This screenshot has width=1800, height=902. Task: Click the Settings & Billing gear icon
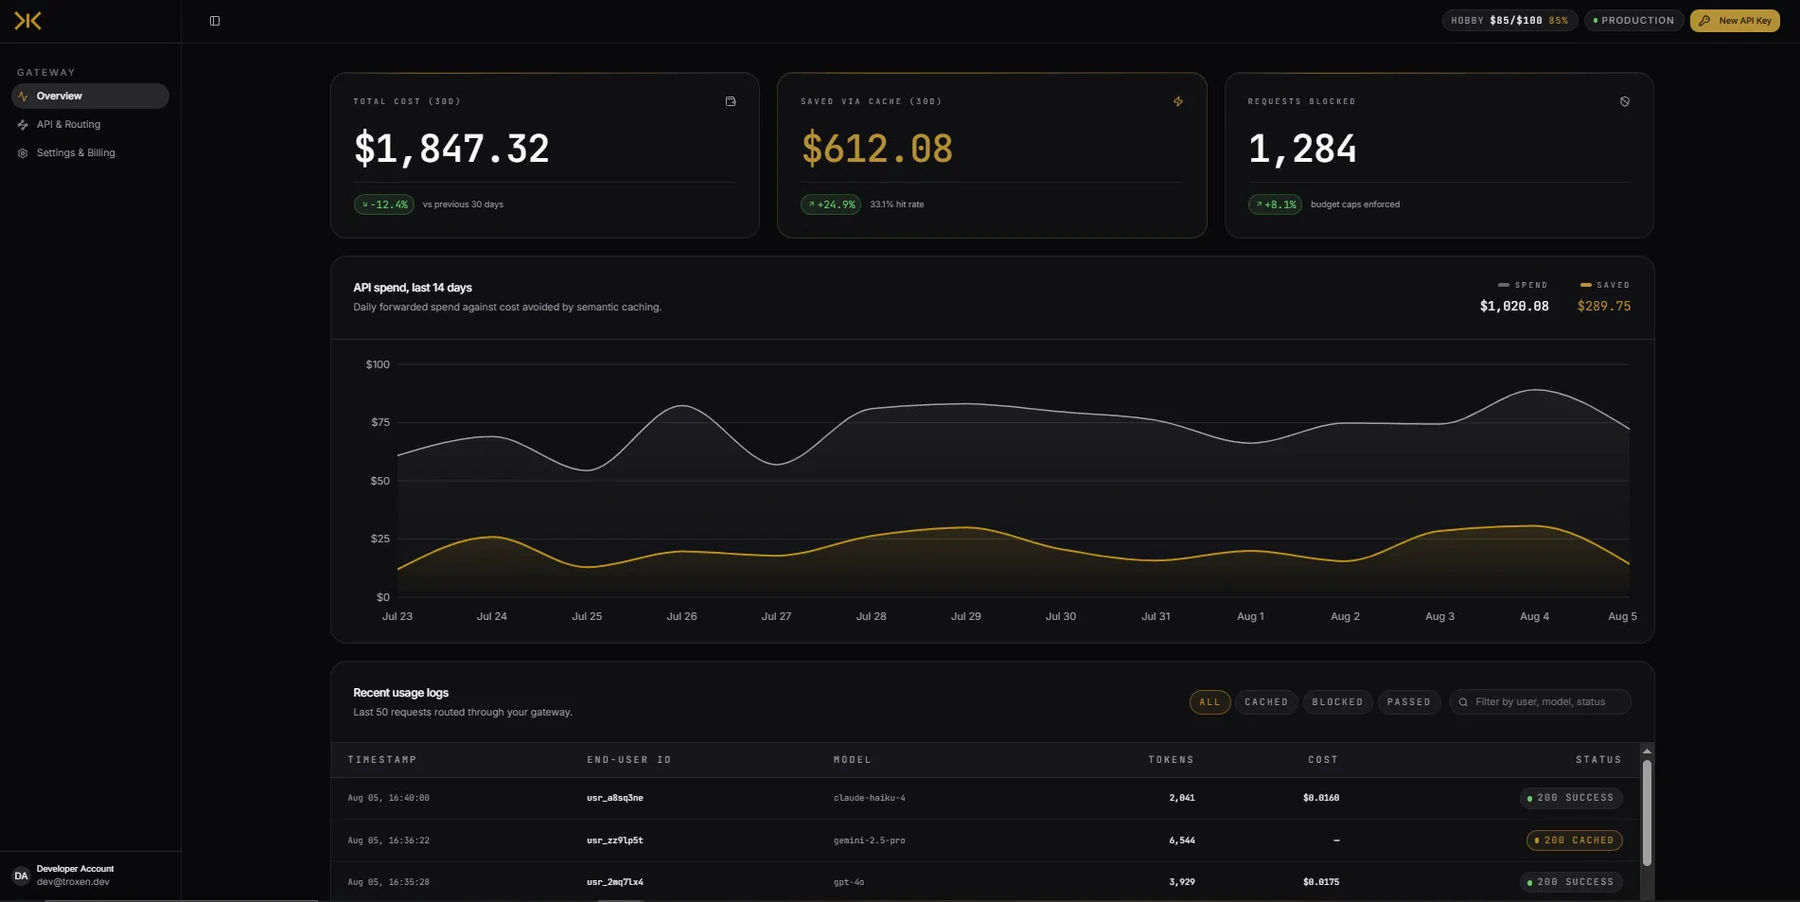(23, 153)
